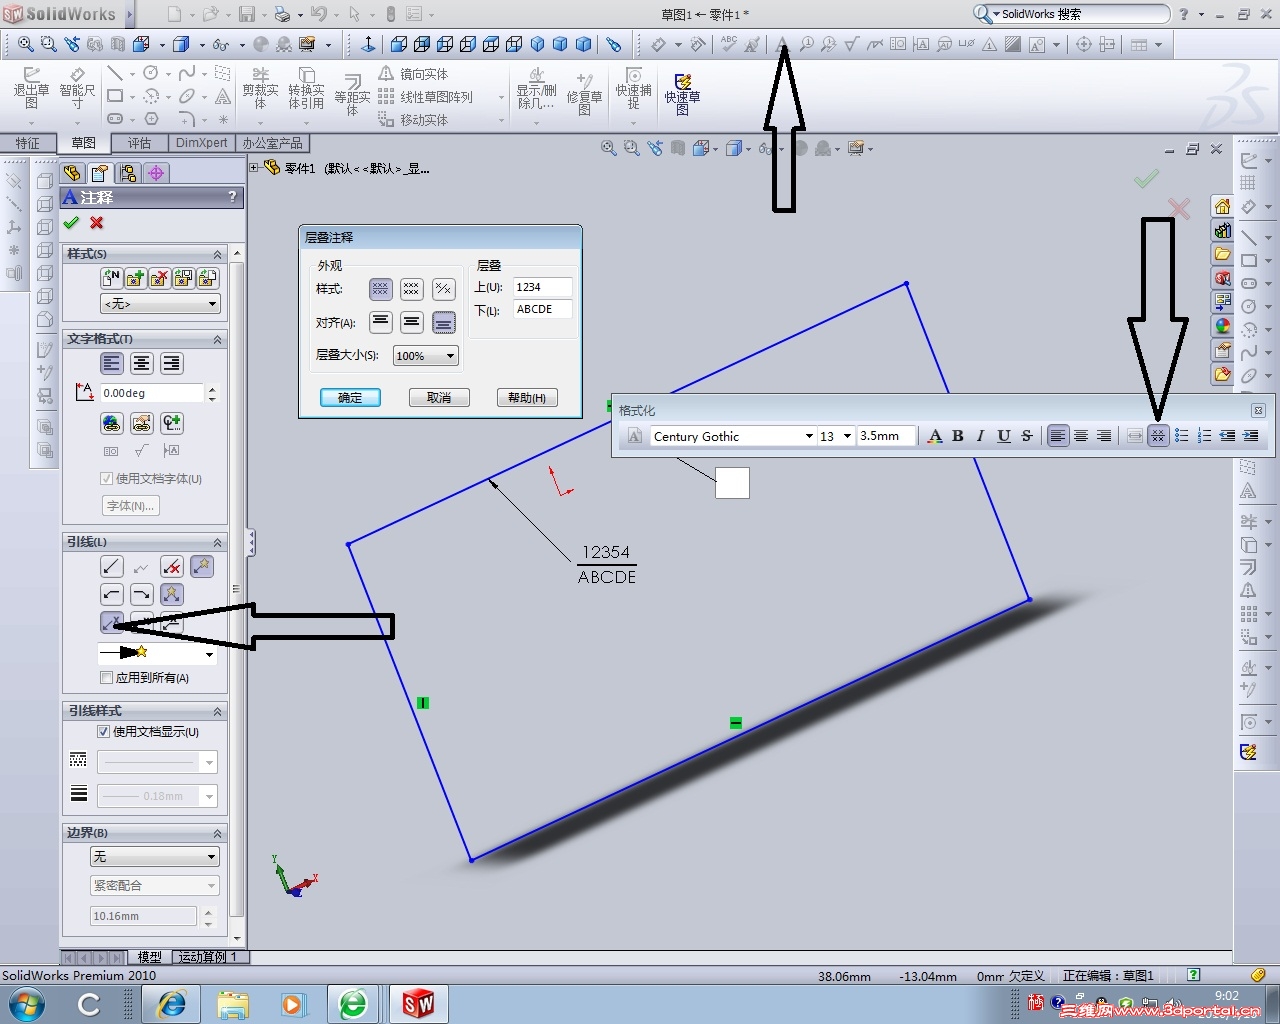Open the DimXpertManager tab icon
This screenshot has width=1280, height=1024.
coord(156,174)
